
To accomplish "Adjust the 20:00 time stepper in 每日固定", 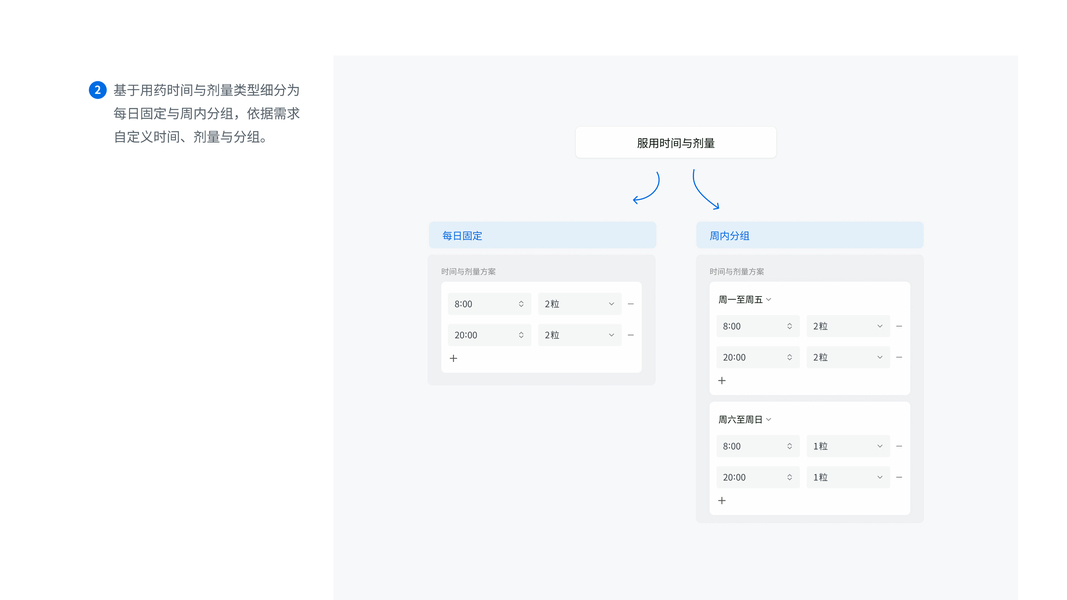I will (x=521, y=335).
